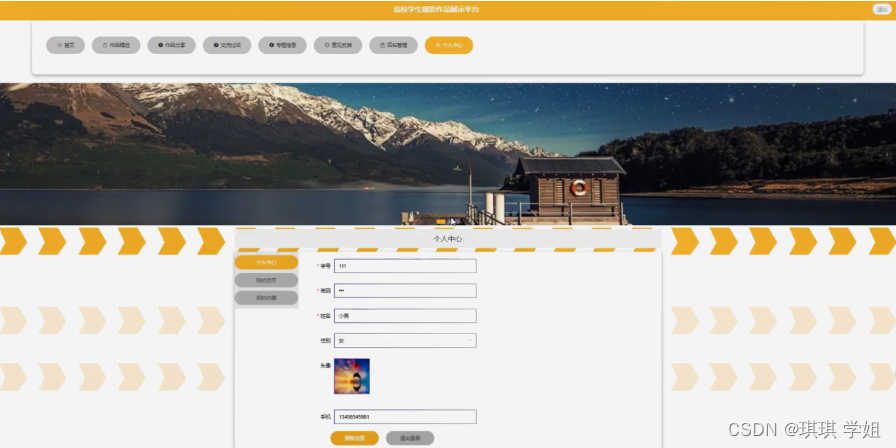Open 作品精选 in the navigation bar
The width and height of the screenshot is (896, 448).
pos(116,45)
